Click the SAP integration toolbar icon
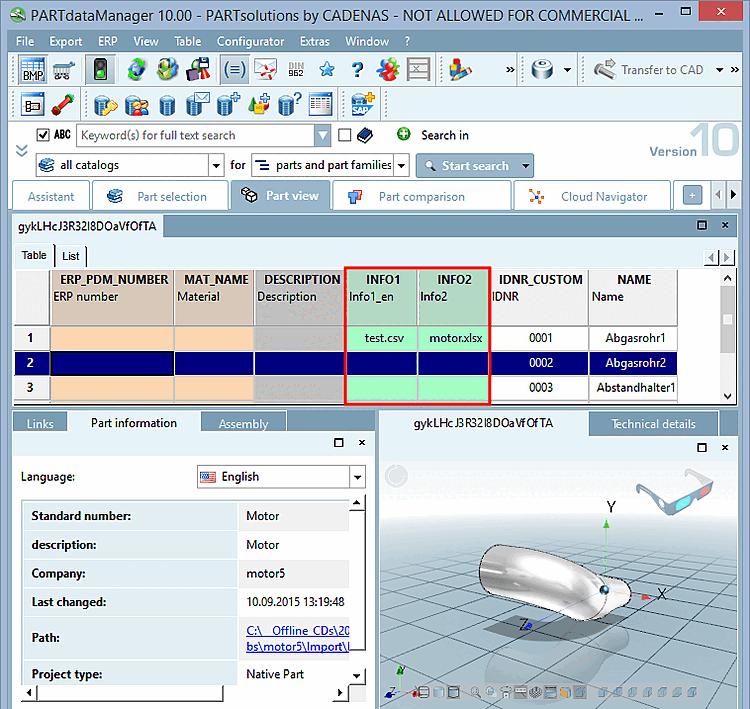 click(360, 104)
